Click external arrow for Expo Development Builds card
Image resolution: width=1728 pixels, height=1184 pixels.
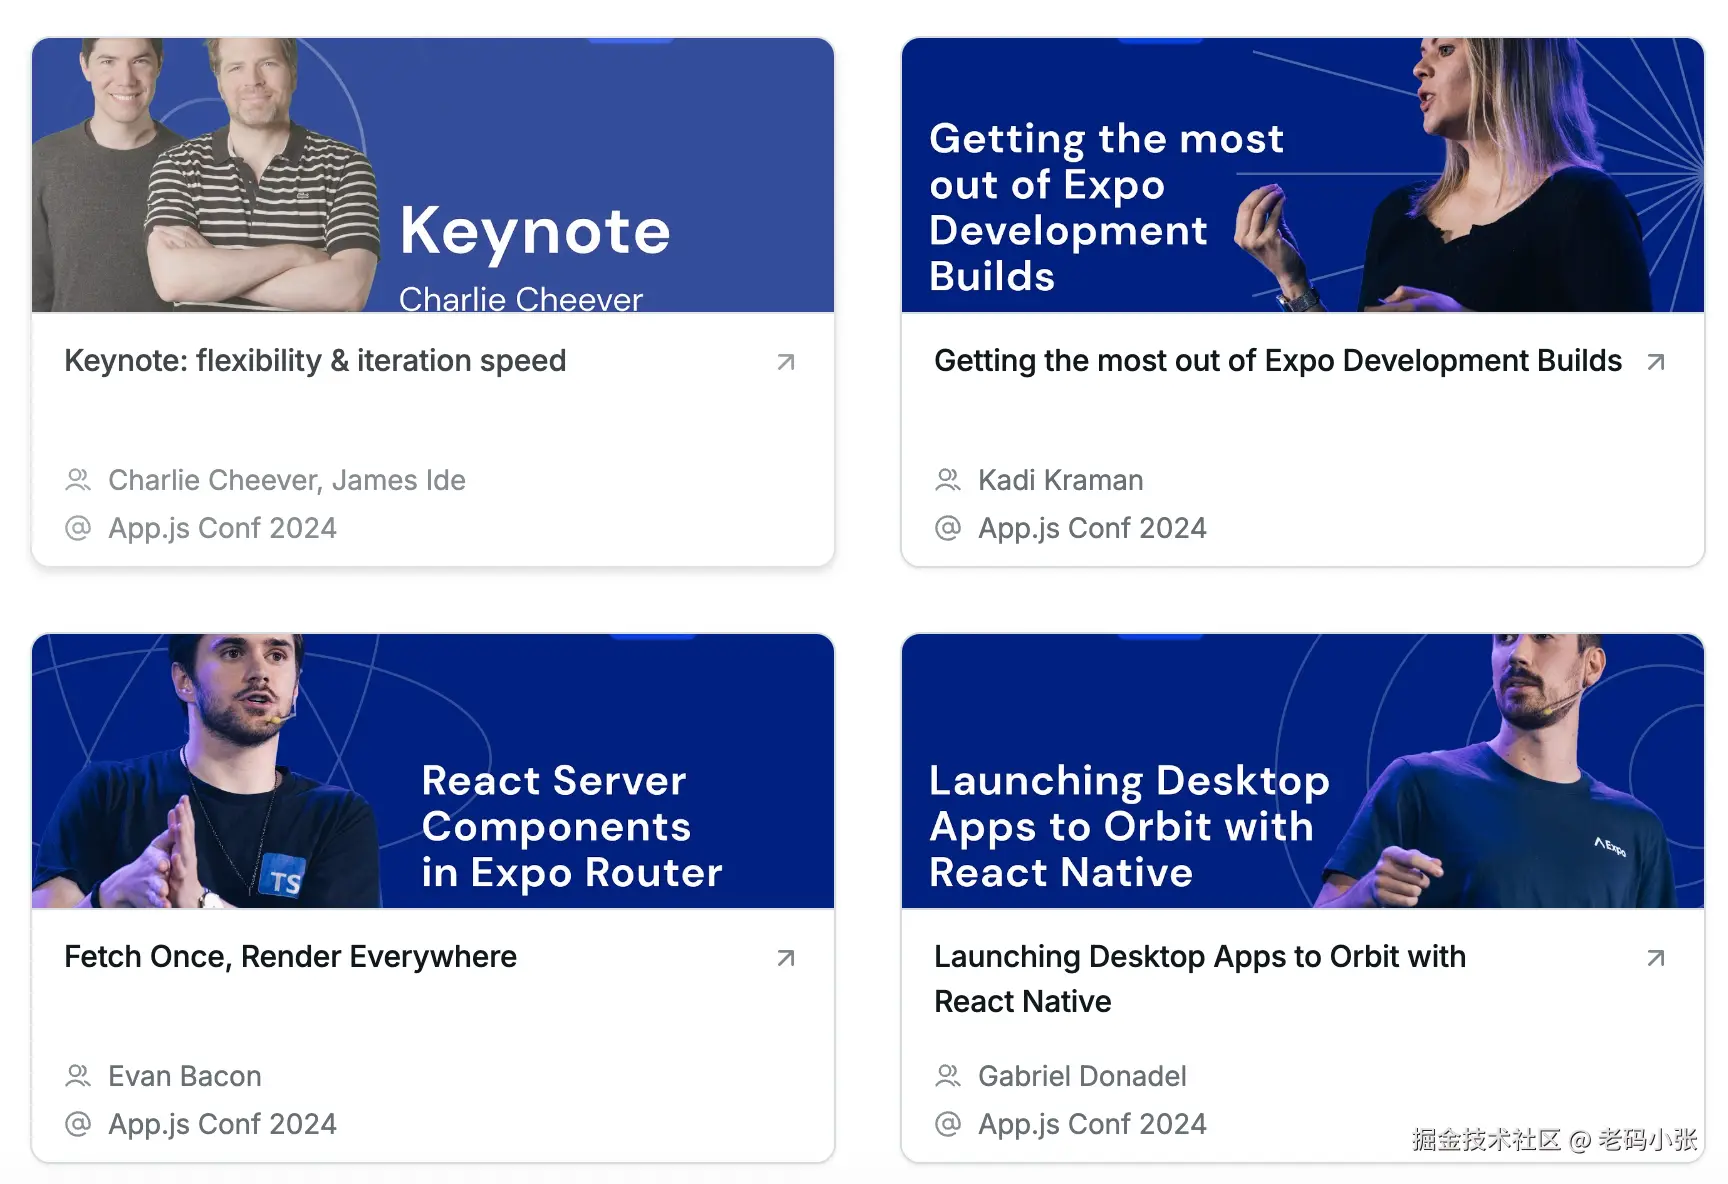click(x=1656, y=362)
